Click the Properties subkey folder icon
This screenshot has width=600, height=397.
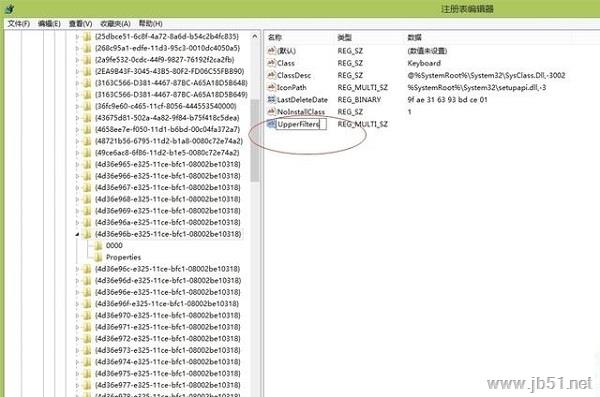99,257
